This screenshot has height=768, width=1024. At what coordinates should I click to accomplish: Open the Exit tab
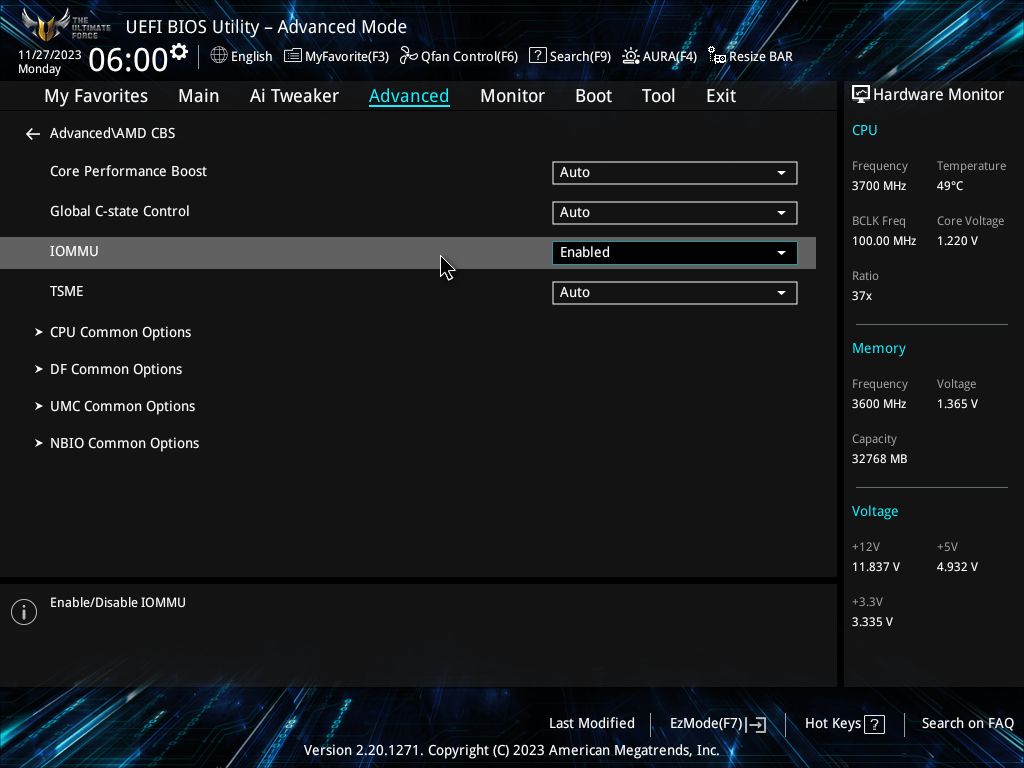[x=721, y=96]
